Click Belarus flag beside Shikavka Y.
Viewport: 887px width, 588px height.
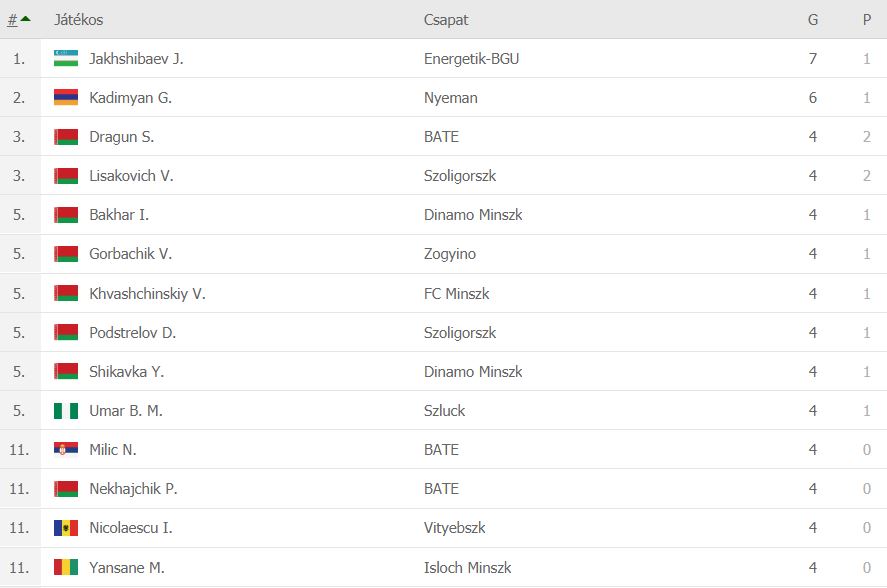point(66,372)
